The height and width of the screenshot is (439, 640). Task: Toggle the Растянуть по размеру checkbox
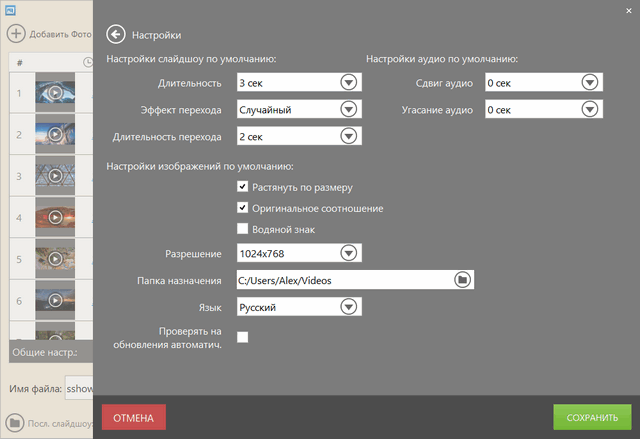coord(242,187)
